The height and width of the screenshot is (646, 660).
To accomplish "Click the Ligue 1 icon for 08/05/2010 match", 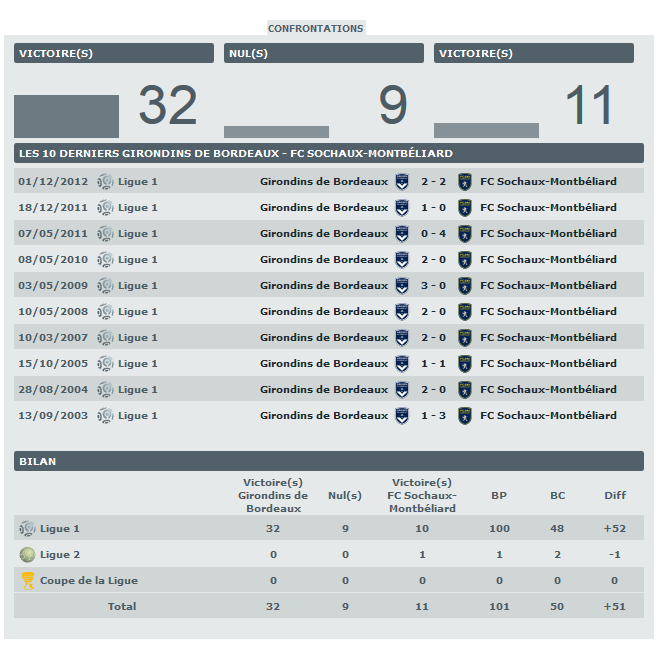I will (x=105, y=260).
